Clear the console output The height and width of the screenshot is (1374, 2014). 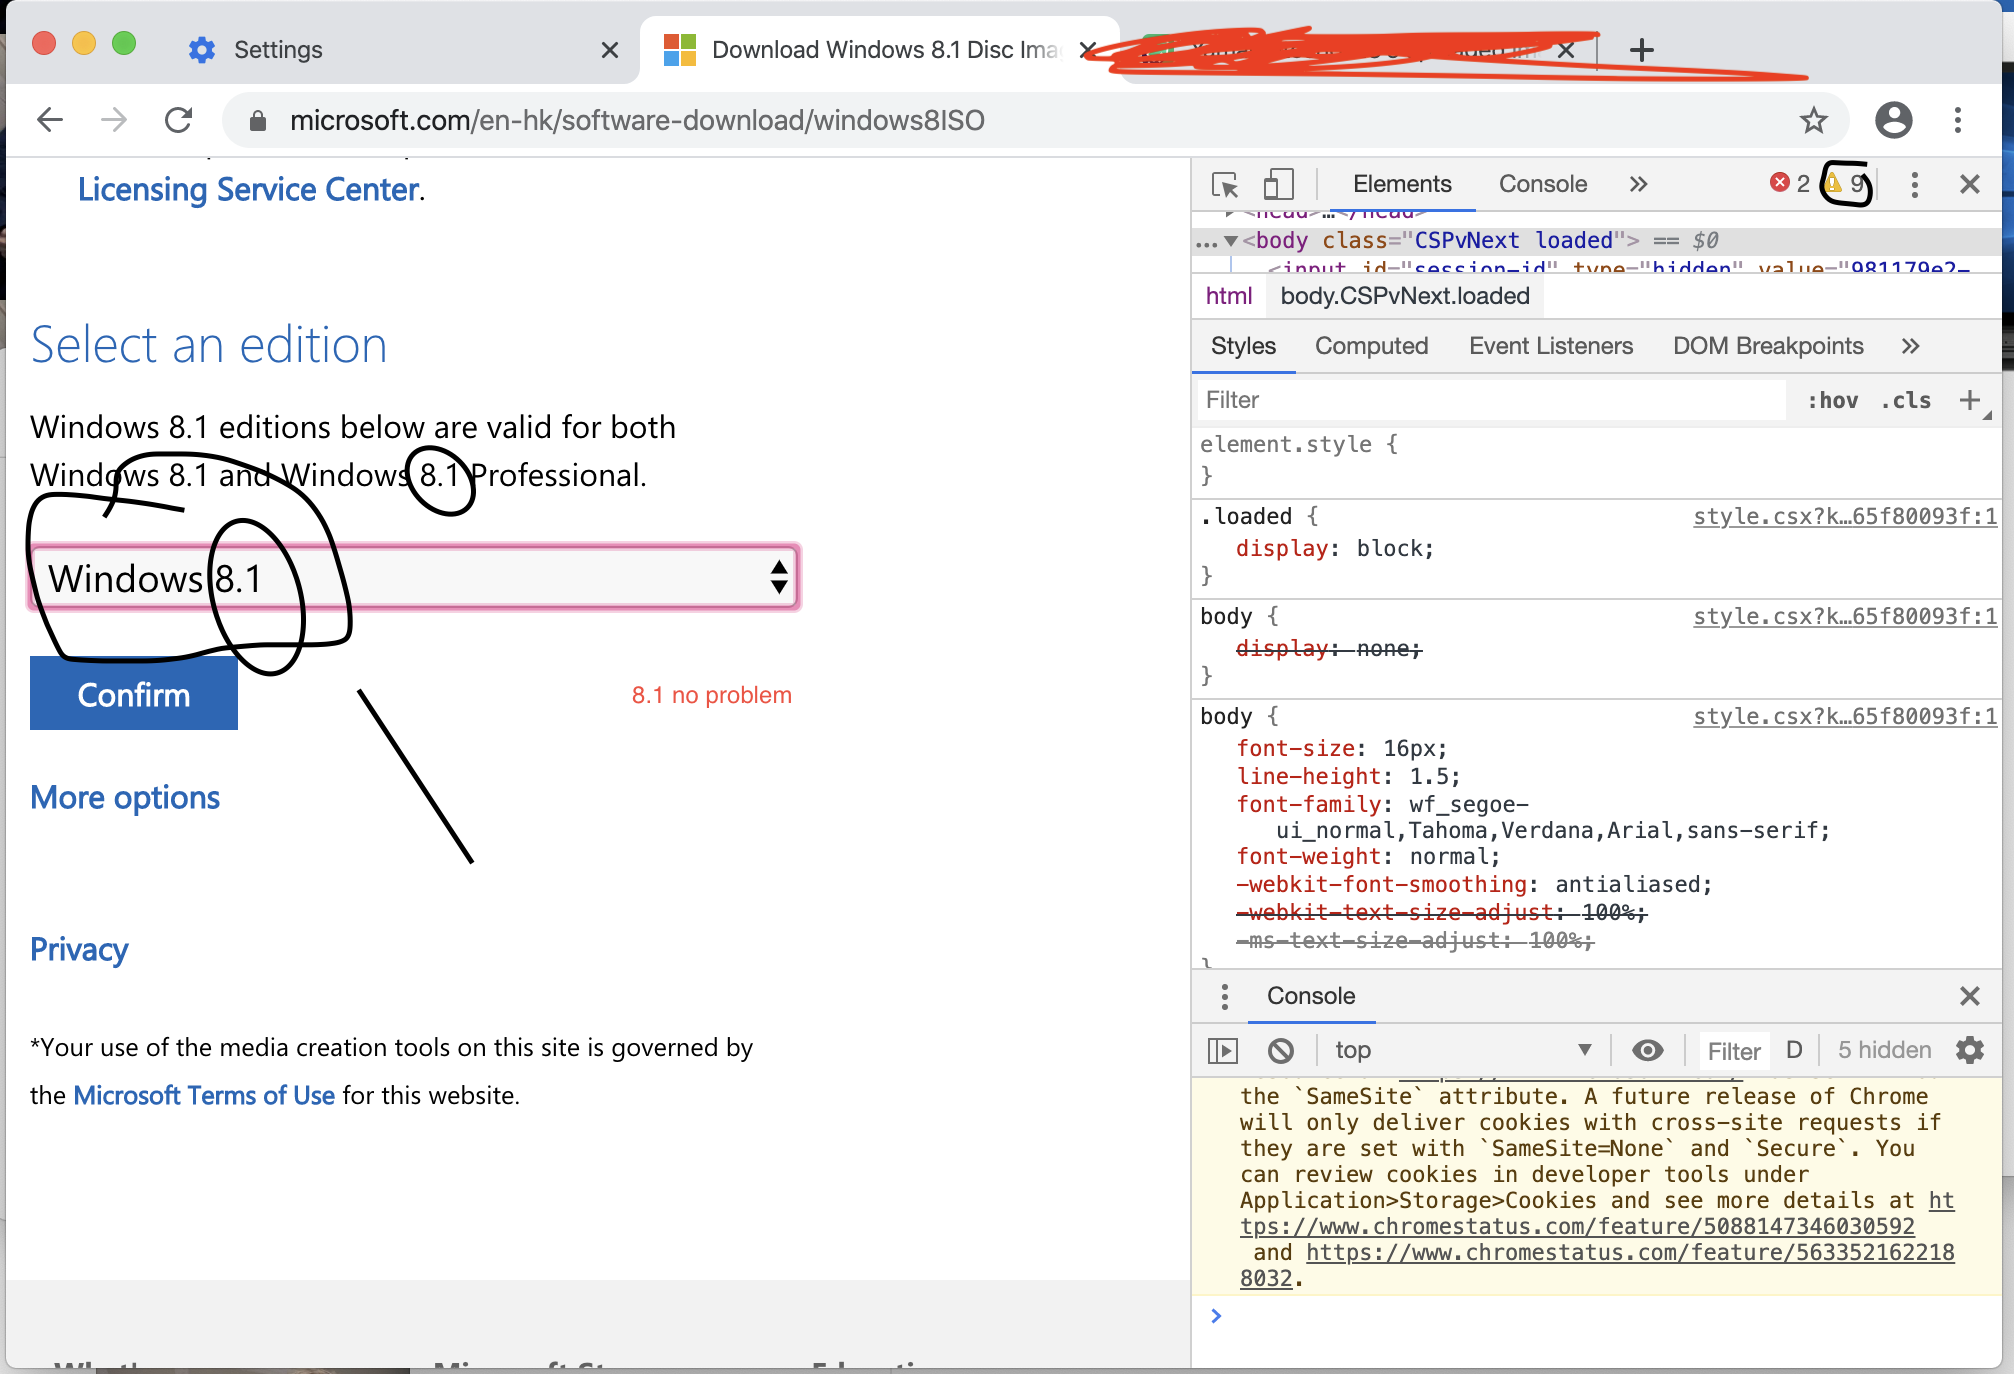(1280, 1050)
